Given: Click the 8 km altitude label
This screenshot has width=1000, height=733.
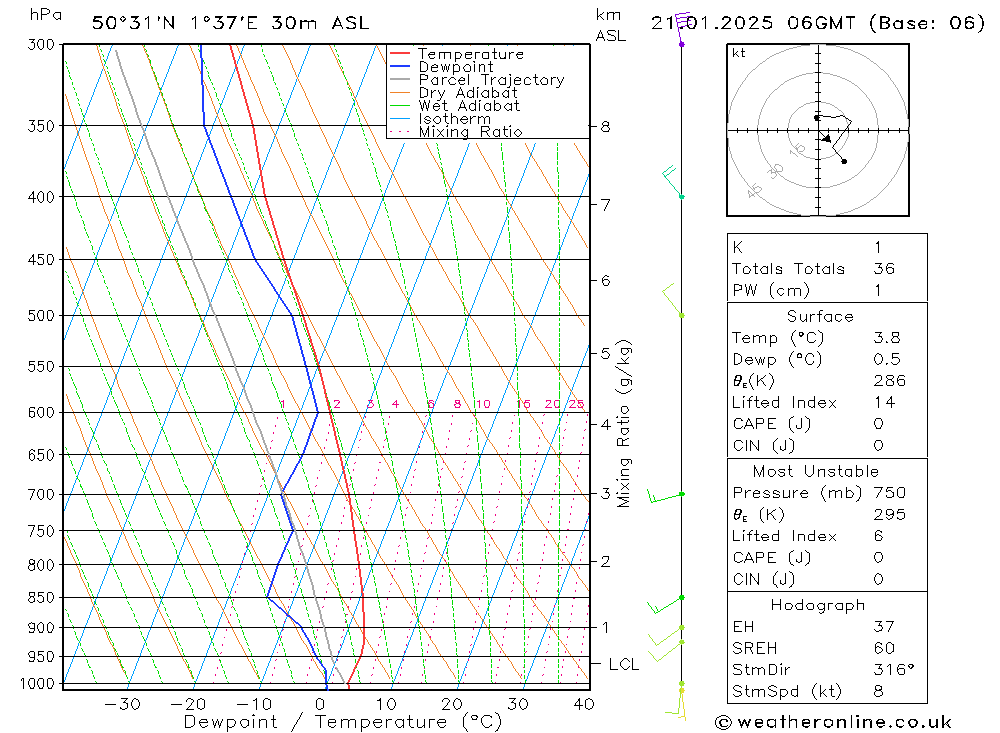Looking at the screenshot, I should click(605, 127).
